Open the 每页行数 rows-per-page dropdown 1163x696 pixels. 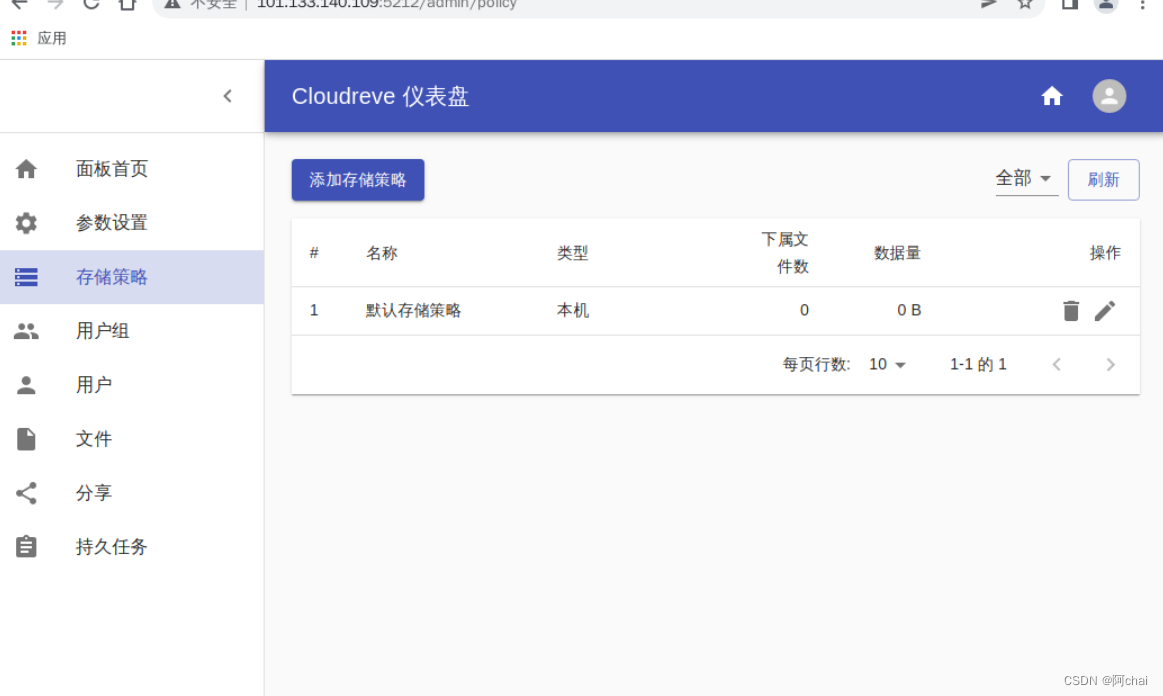[x=886, y=364]
